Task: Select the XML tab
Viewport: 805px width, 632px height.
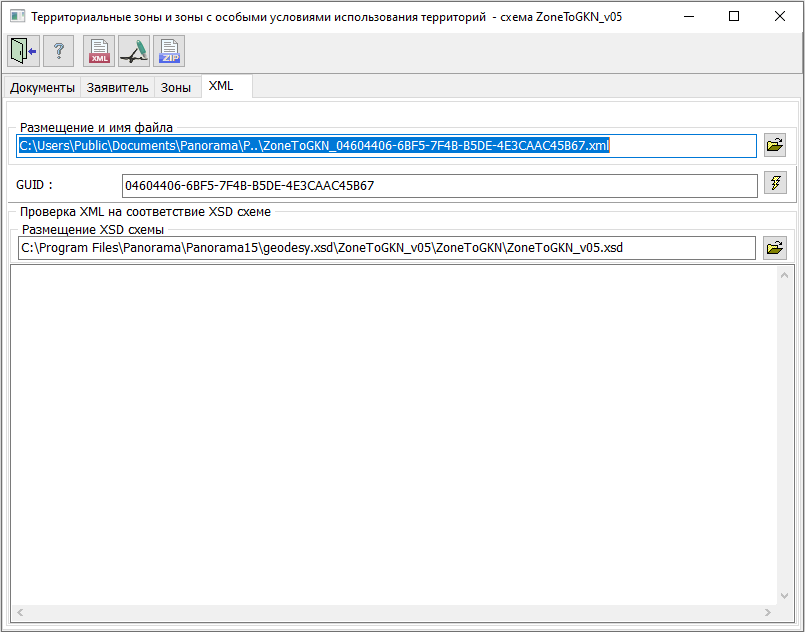Action: coord(221,86)
